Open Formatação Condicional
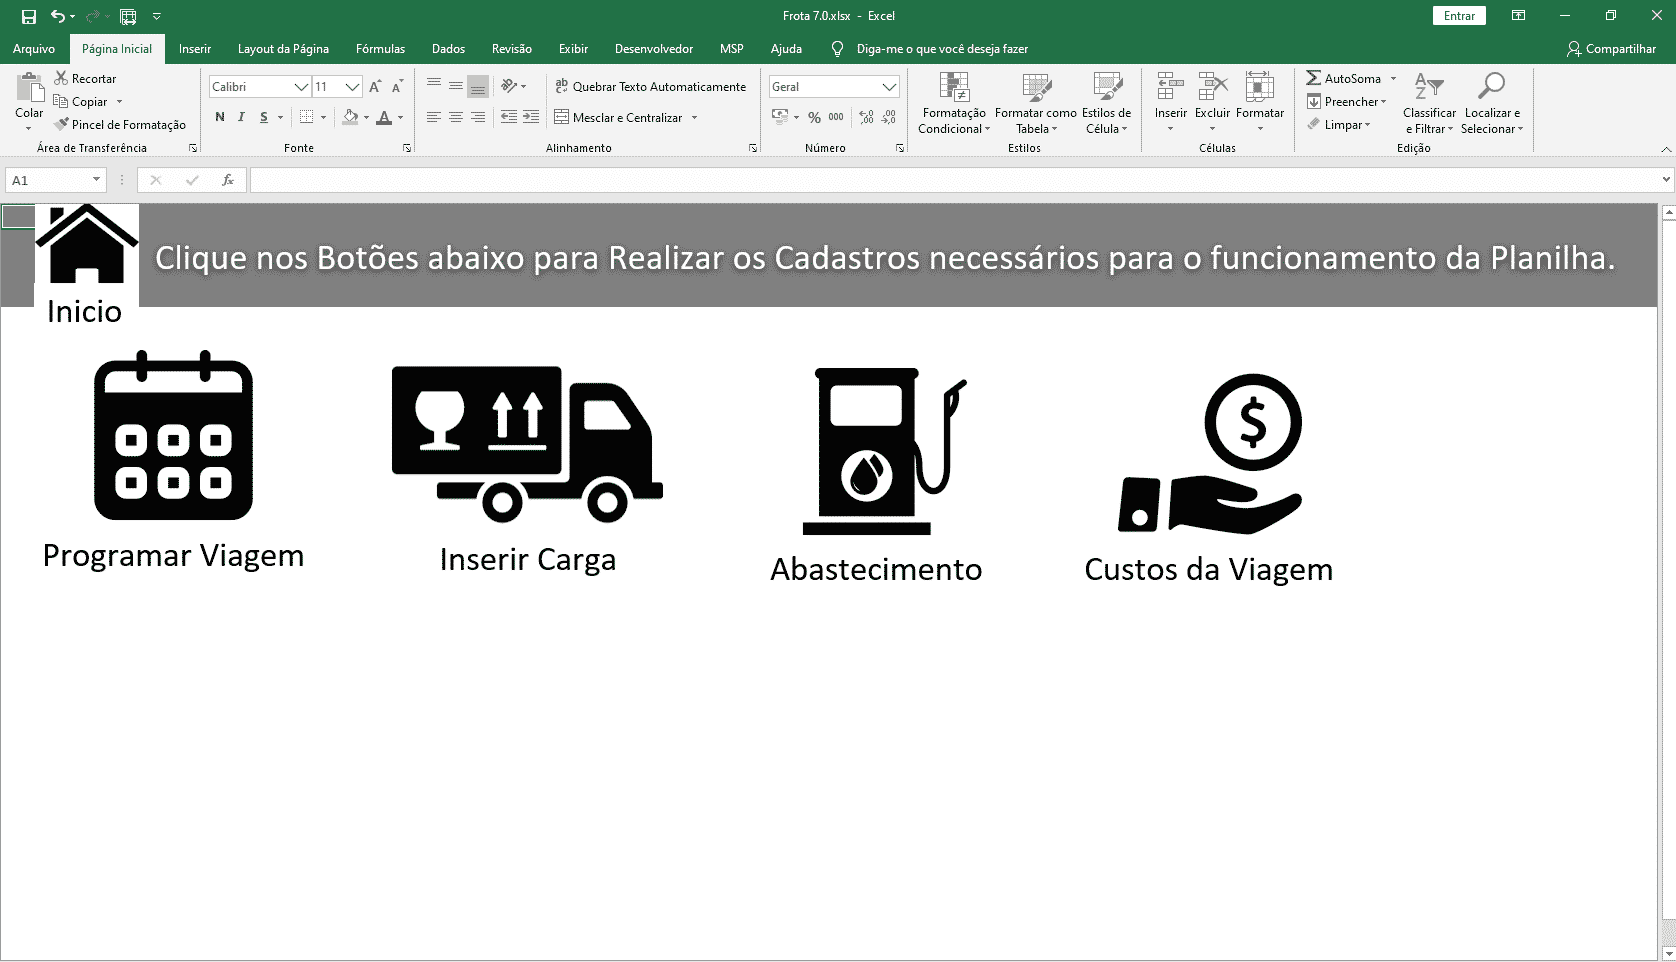Image resolution: width=1676 pixels, height=962 pixels. (954, 103)
